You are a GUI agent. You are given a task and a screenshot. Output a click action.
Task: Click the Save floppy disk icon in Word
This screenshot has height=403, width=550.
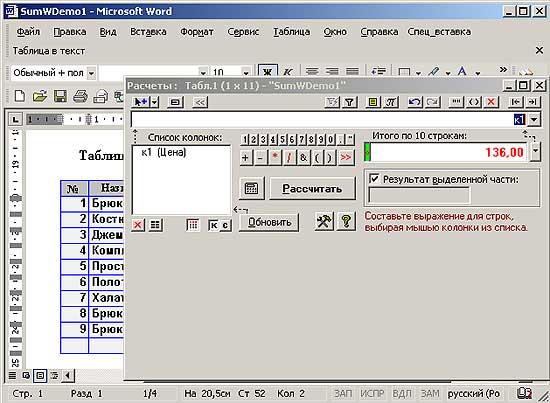pos(60,96)
